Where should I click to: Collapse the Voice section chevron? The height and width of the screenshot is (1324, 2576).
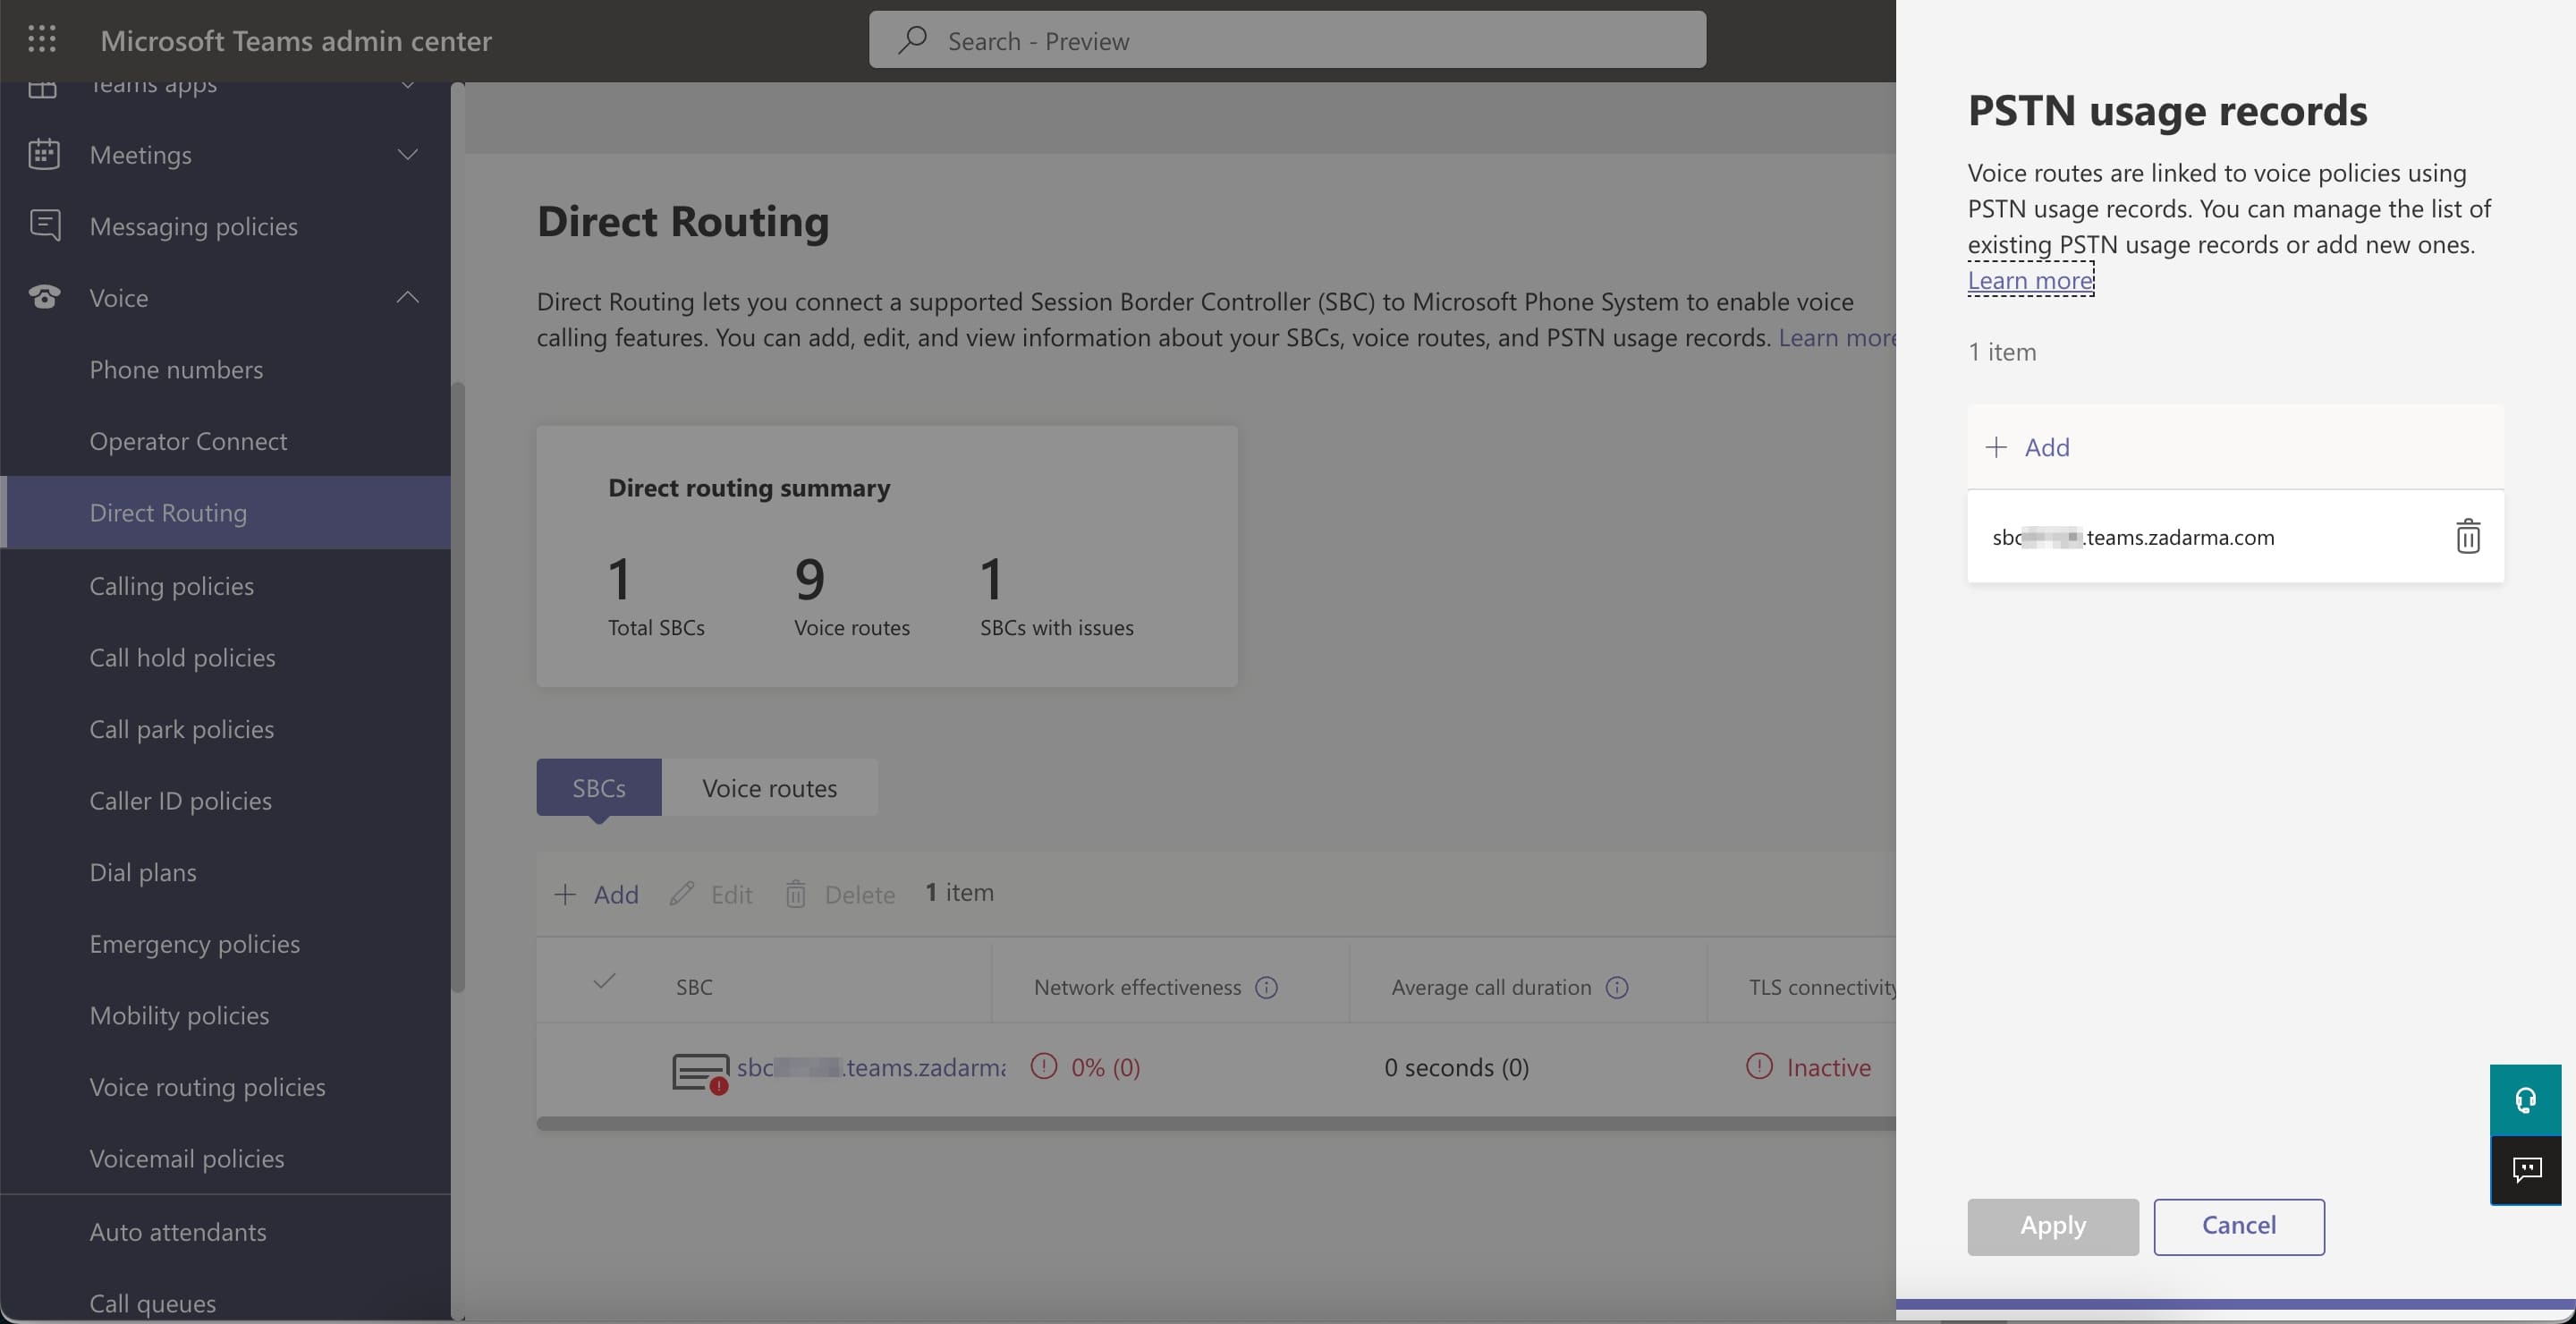click(407, 297)
